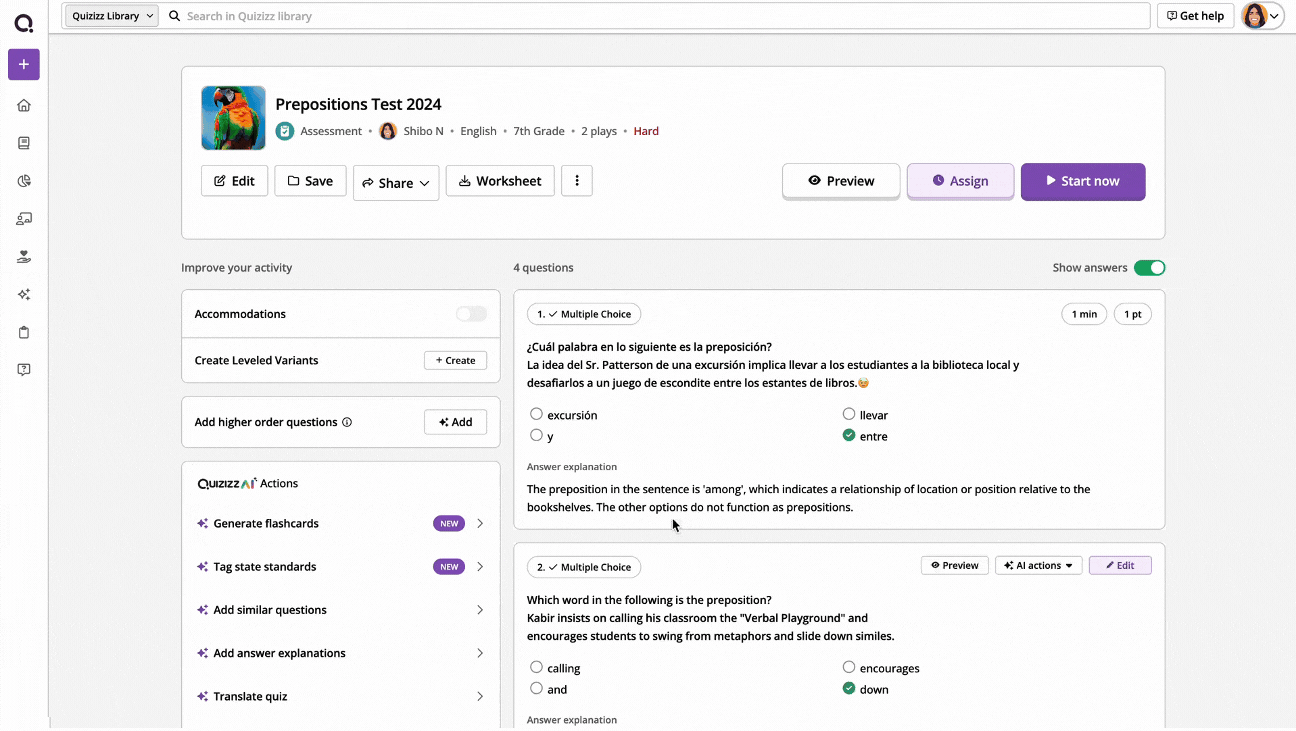Screen dimensions: 1296x731
Task: Select the Quizizz AI sparkles sidebar icon
Action: [24, 294]
